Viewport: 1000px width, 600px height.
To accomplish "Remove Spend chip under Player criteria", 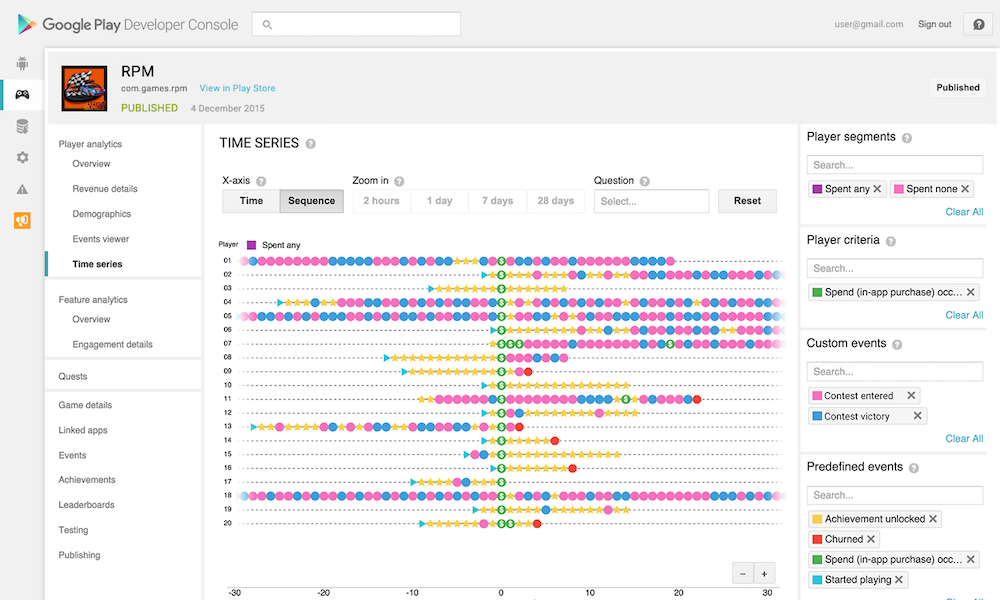I will coord(971,292).
